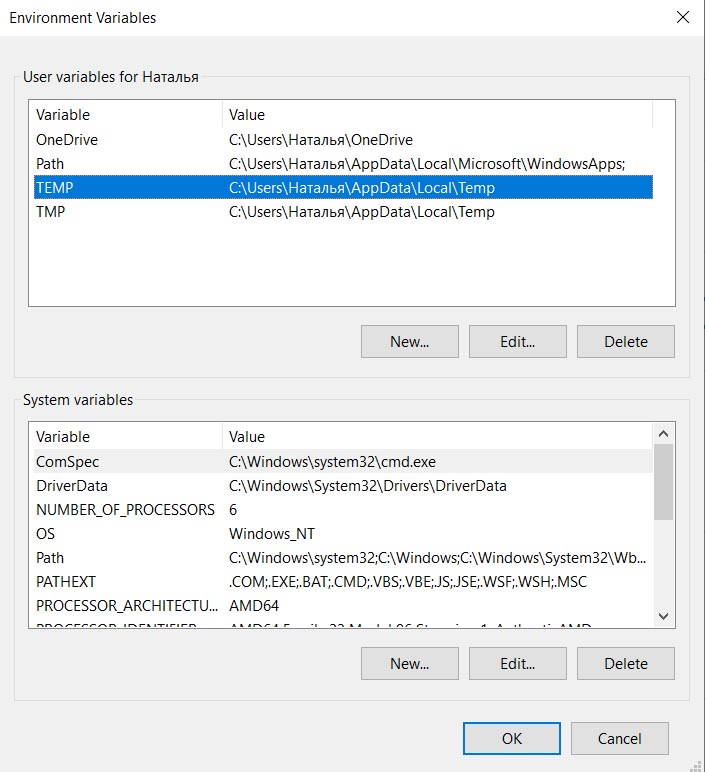Select the TMP user variable

point(51,212)
